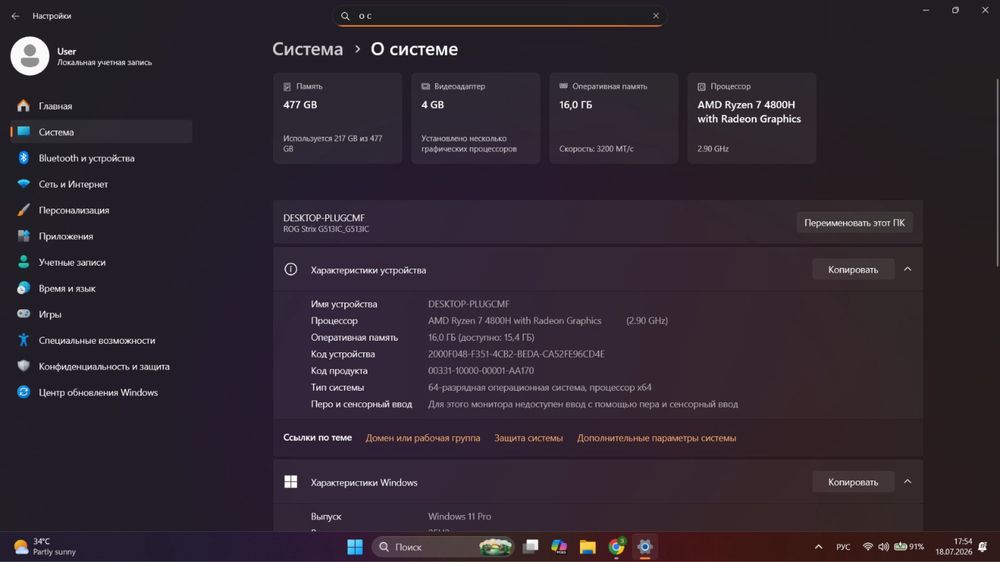Open the weather widget showing 34°C
The height and width of the screenshot is (562, 1000).
pos(46,547)
